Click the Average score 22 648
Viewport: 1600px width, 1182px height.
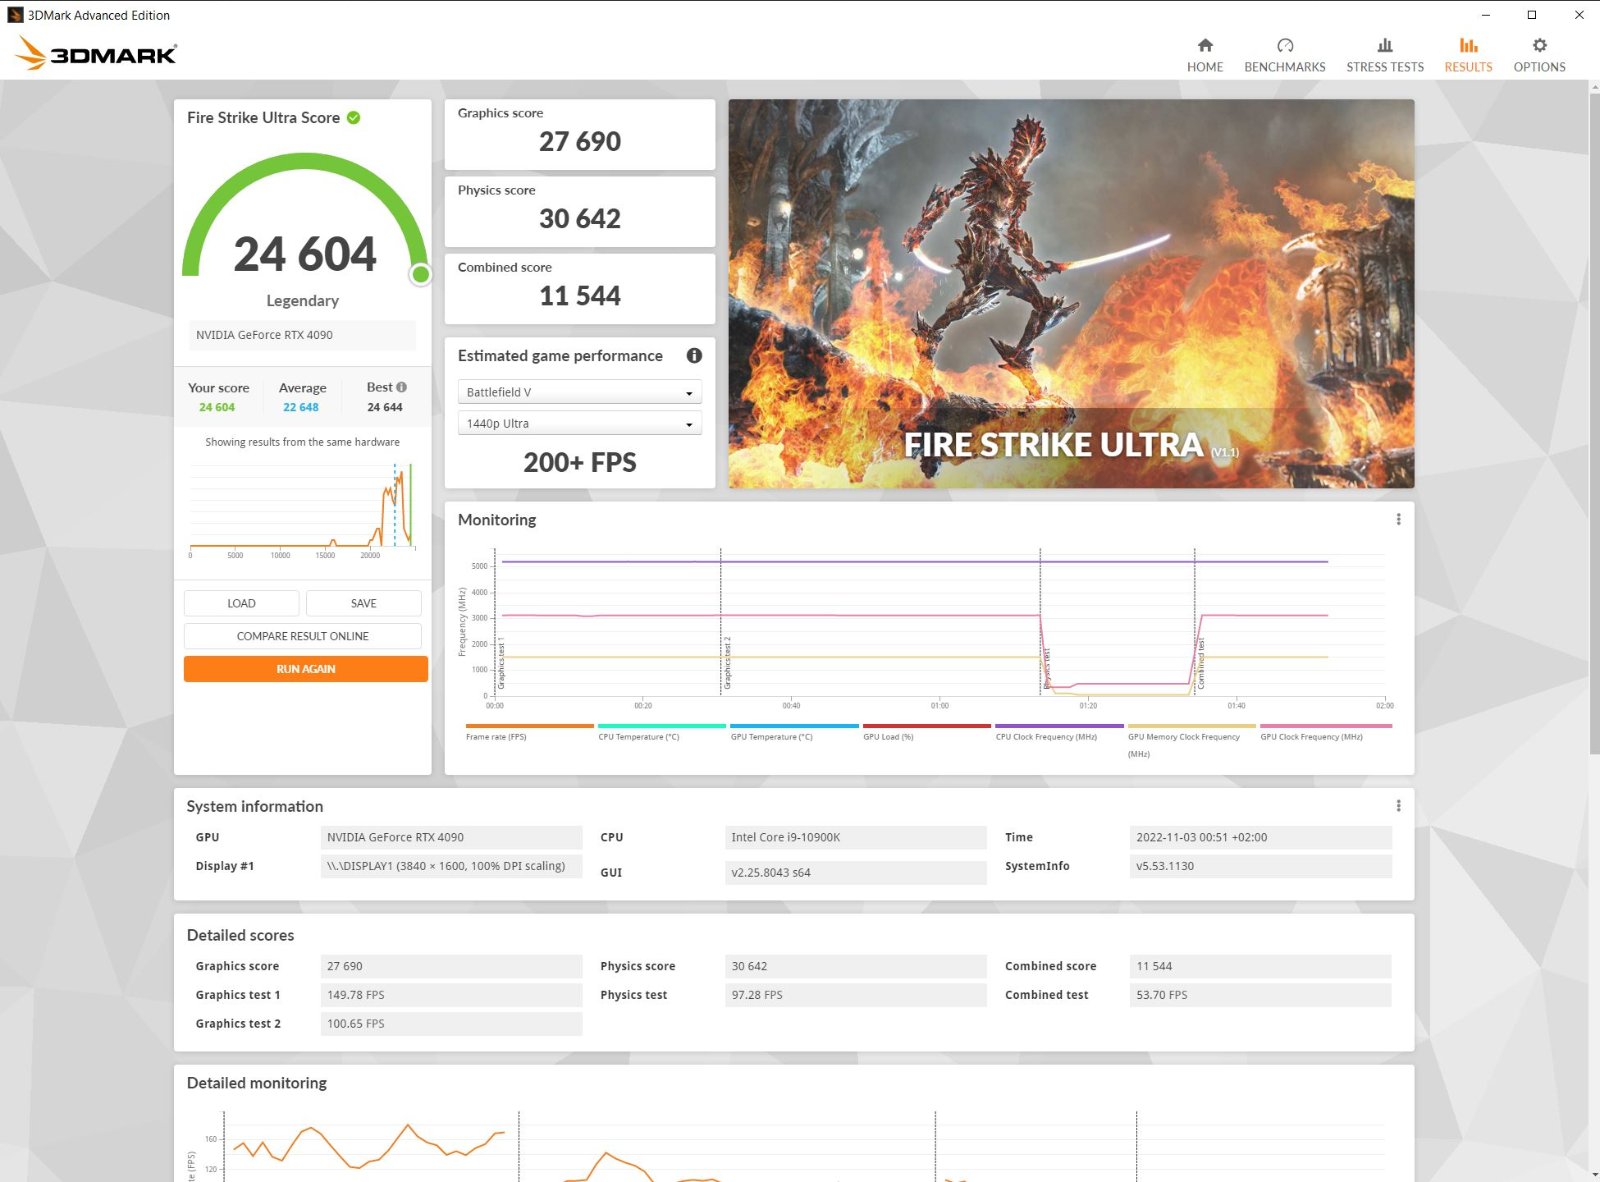(x=301, y=407)
